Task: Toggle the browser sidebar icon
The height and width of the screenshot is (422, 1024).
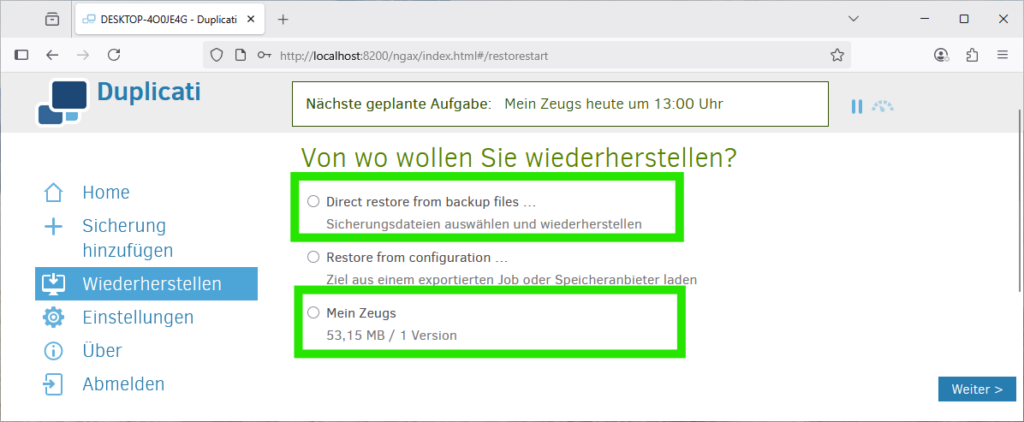Action: [x=22, y=56]
